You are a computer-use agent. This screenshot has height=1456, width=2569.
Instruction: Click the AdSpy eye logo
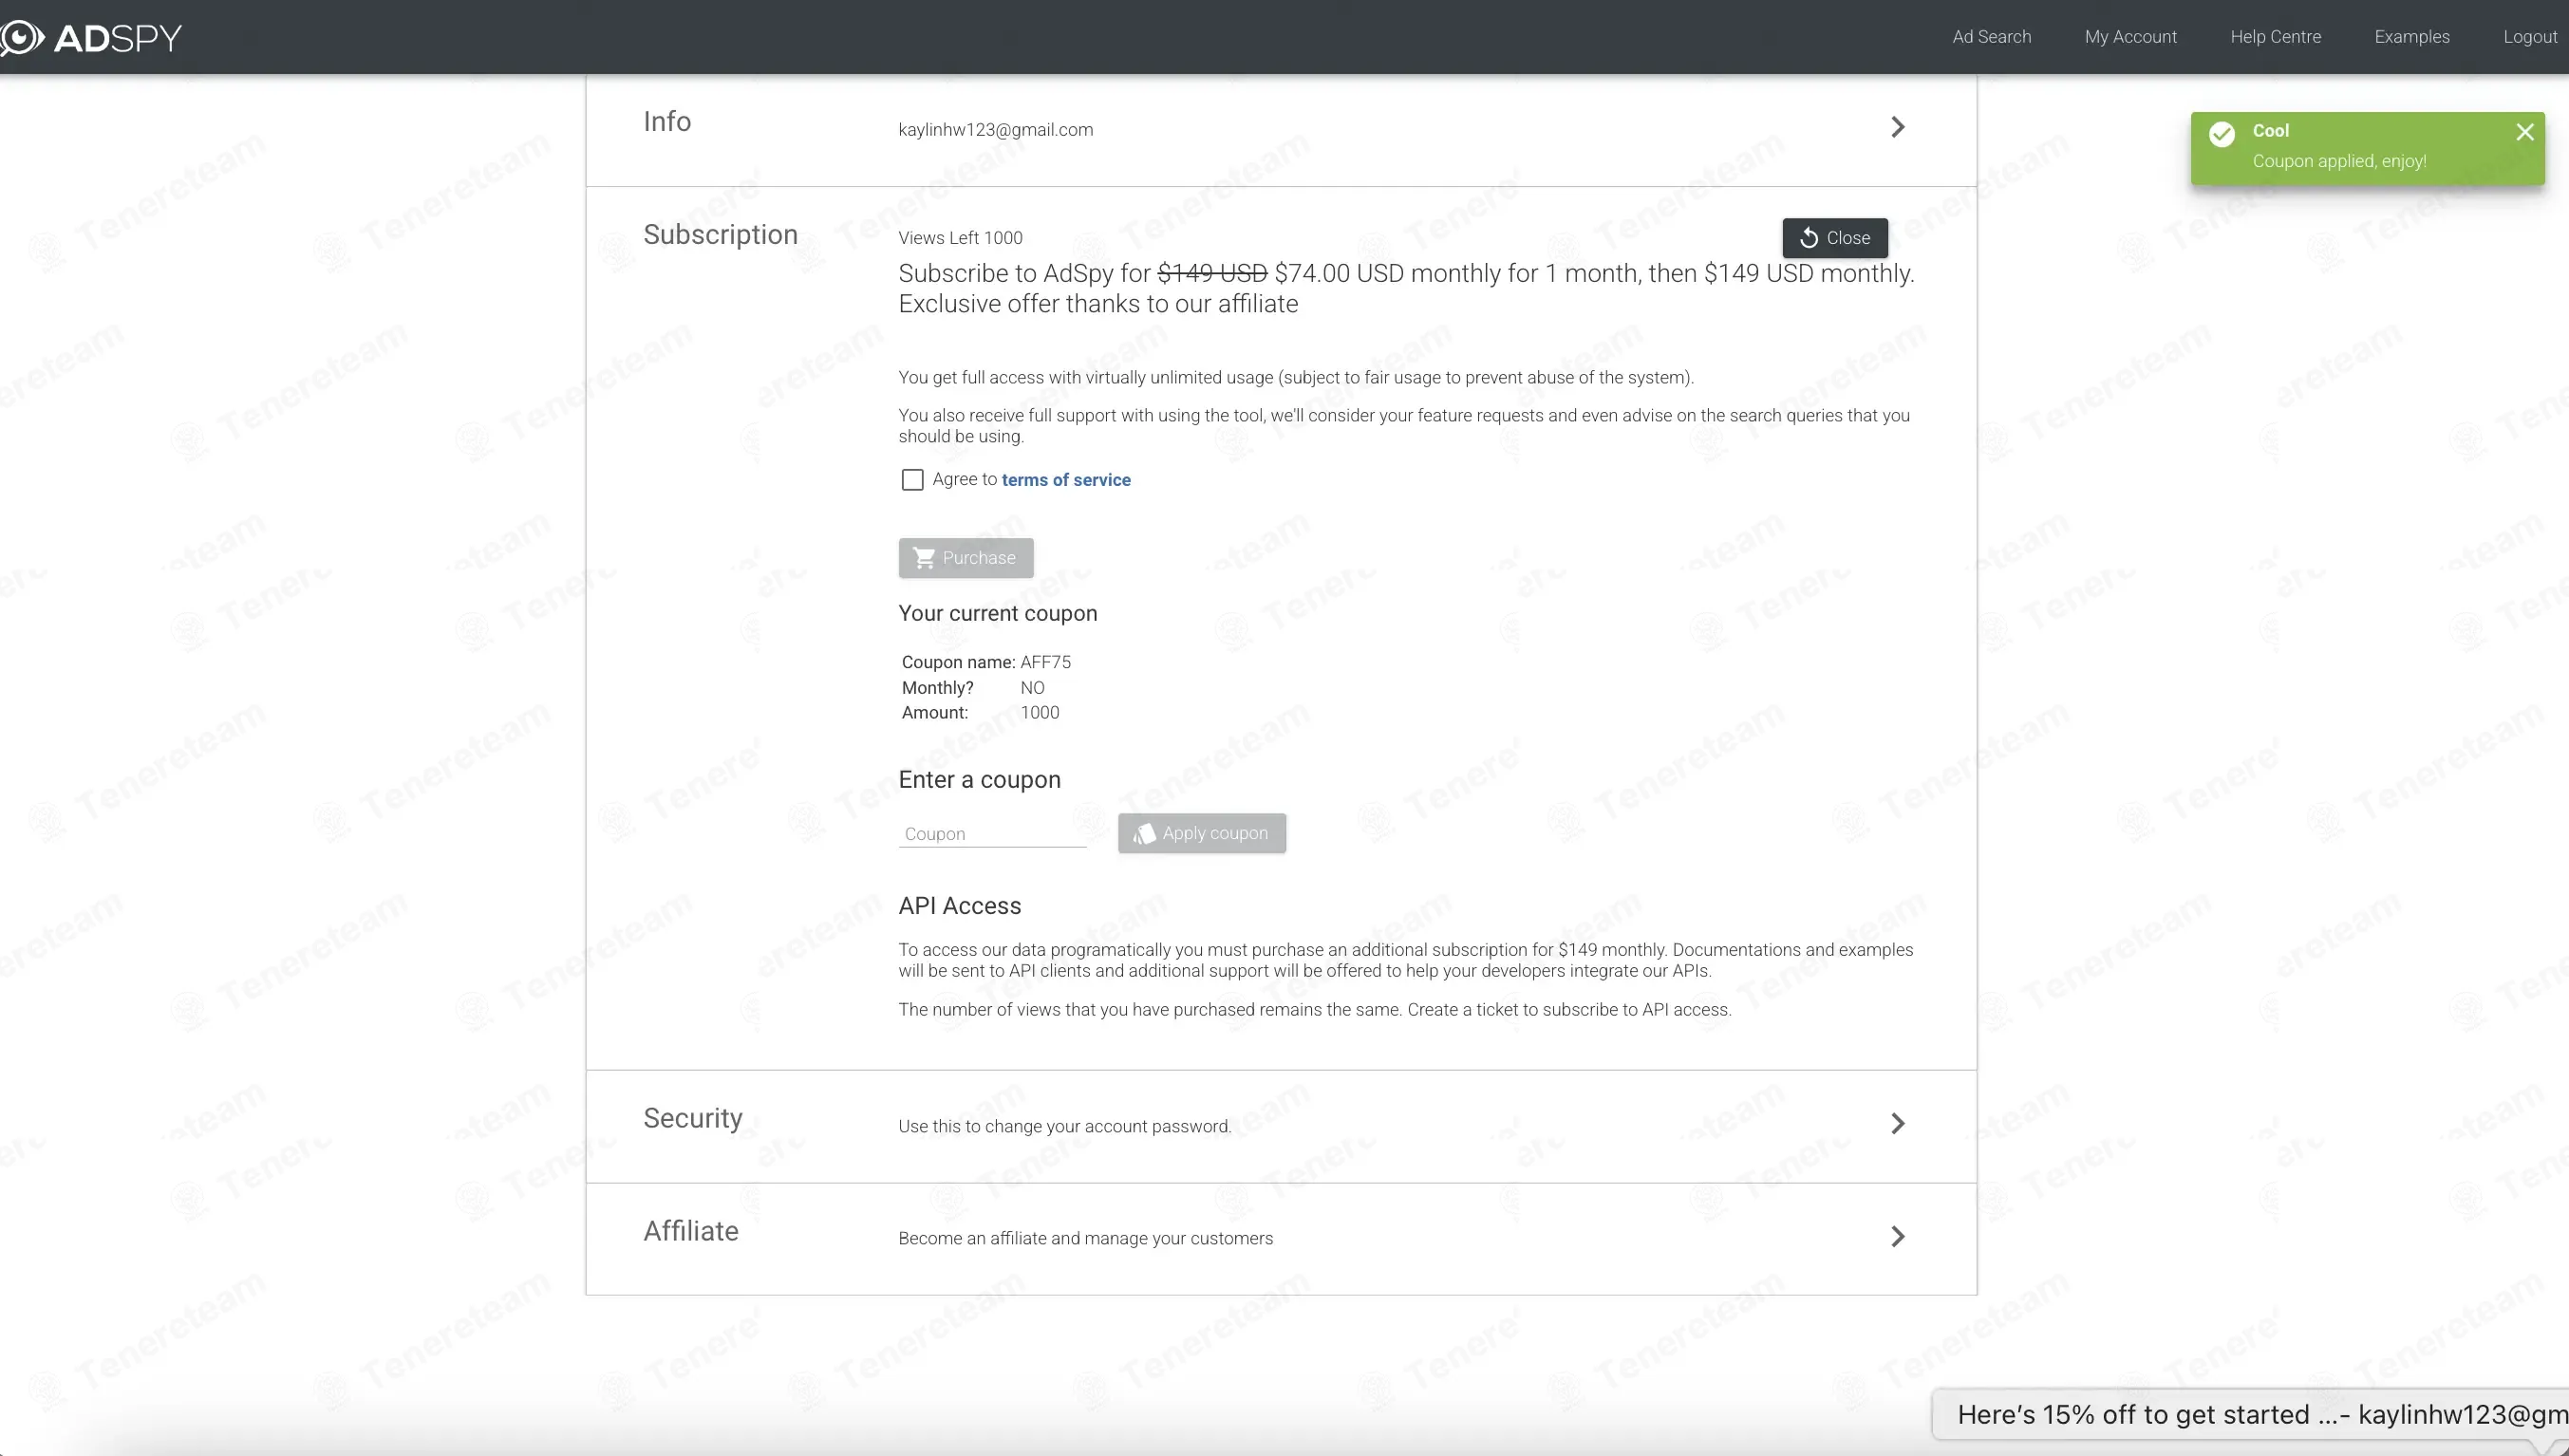pos(22,37)
